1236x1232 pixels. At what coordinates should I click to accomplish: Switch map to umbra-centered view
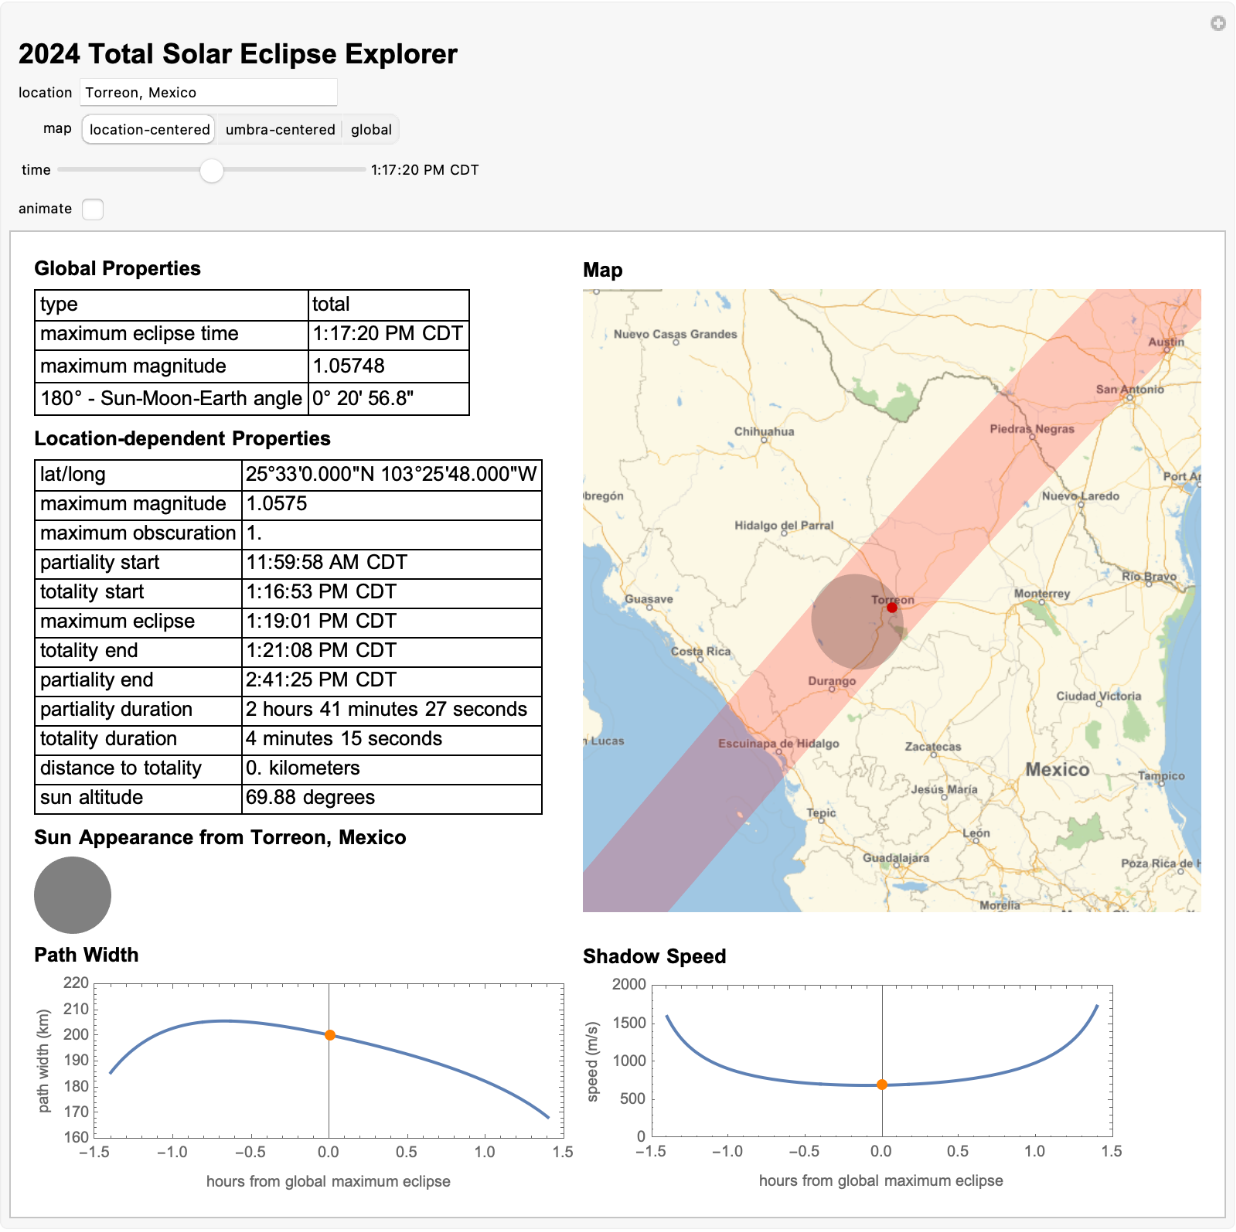click(x=280, y=130)
